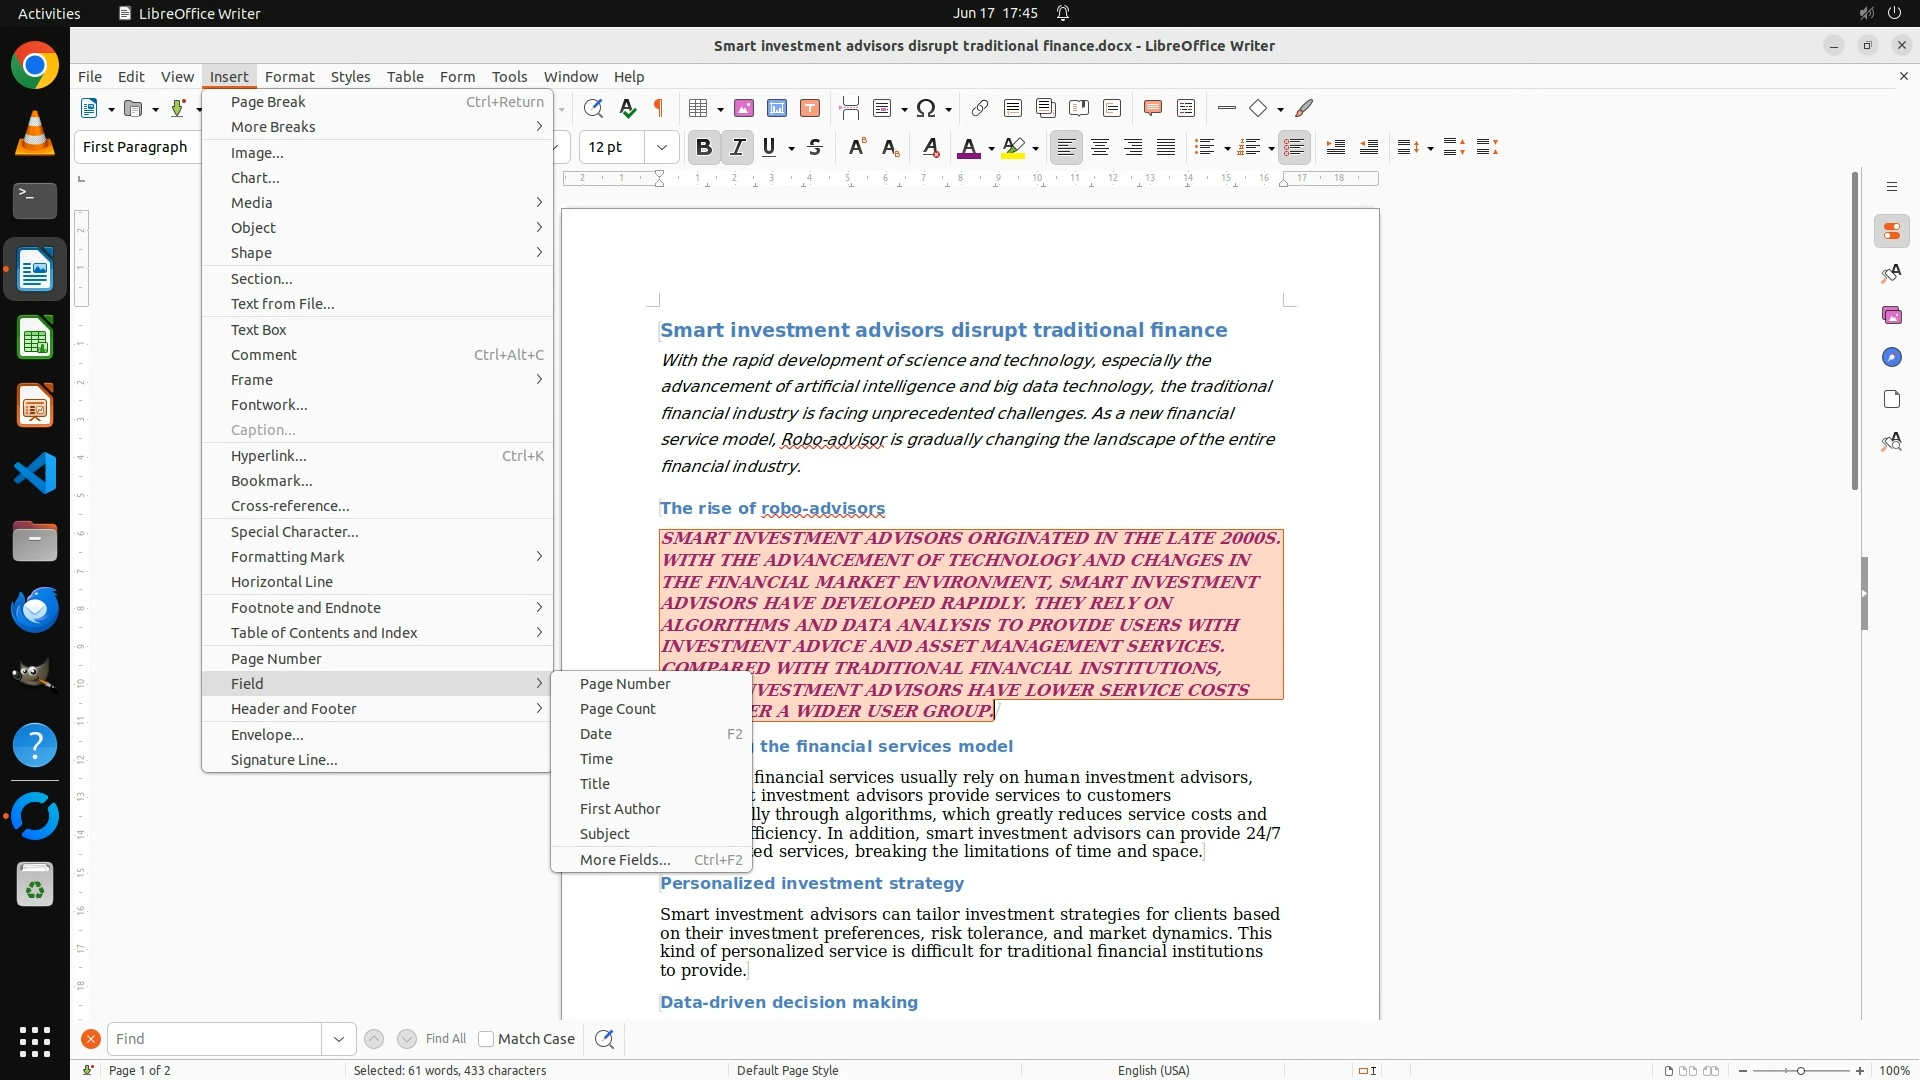Click the Strikethrough formatting icon
The width and height of the screenshot is (1920, 1080).
tap(815, 147)
